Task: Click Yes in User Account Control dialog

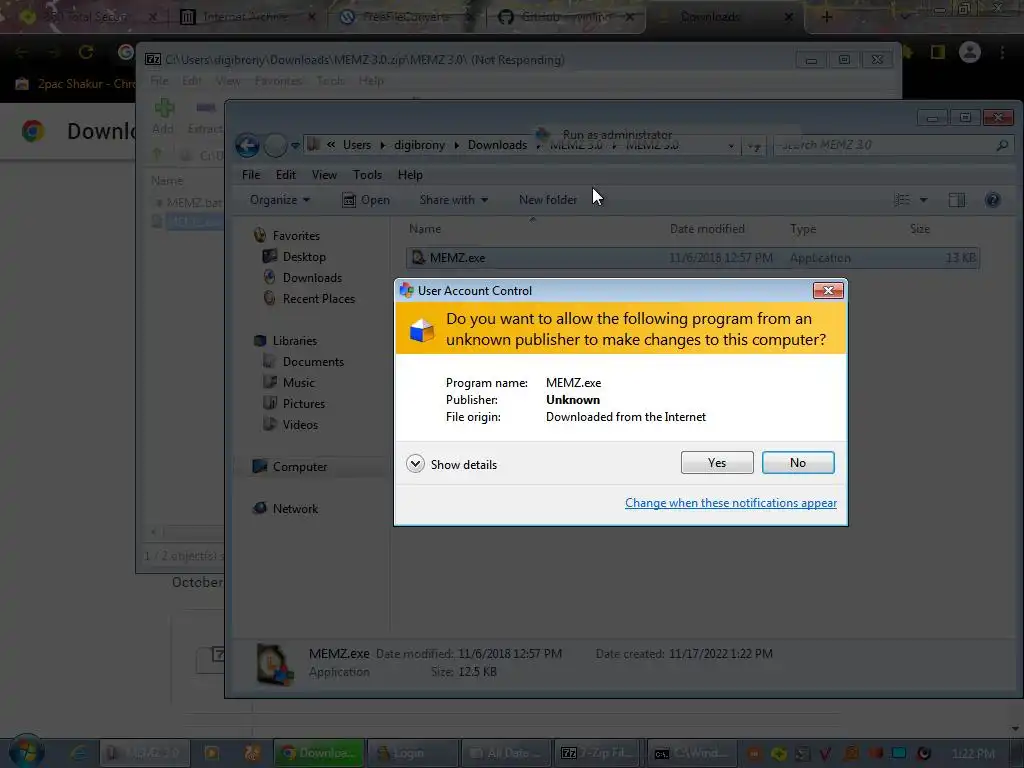Action: pos(716,462)
